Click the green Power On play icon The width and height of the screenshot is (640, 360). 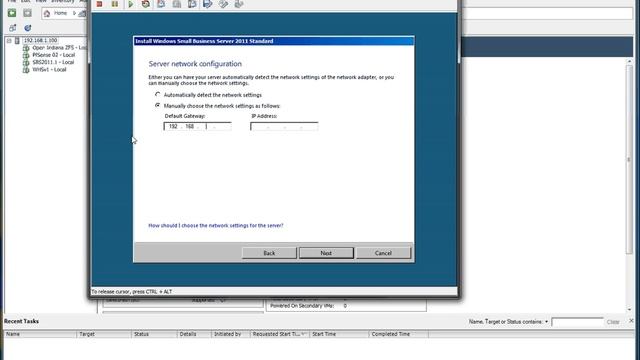(131, 4)
